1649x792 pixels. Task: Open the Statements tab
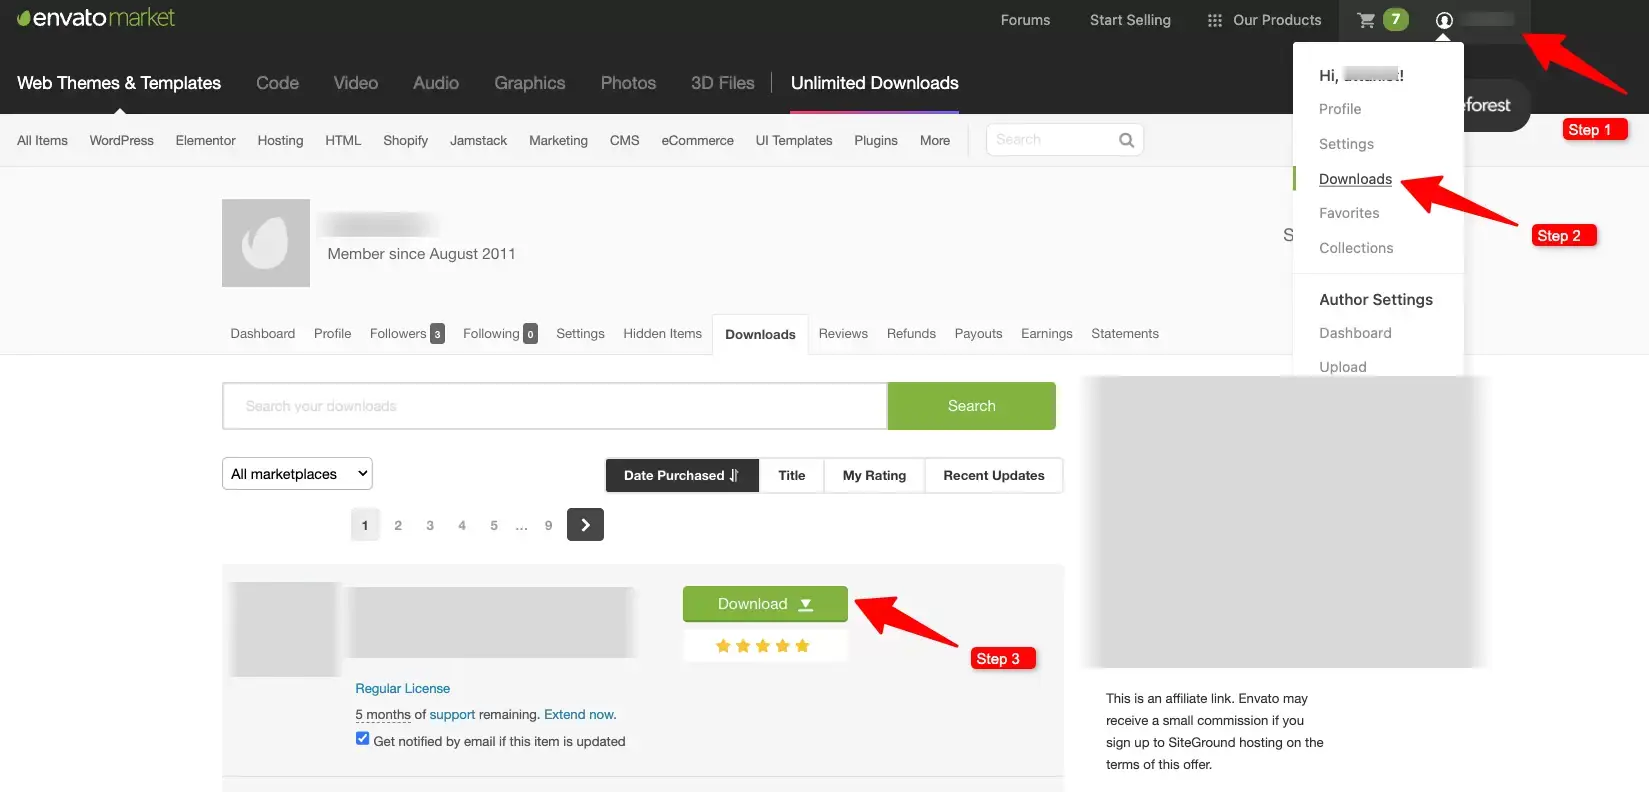[1125, 334]
